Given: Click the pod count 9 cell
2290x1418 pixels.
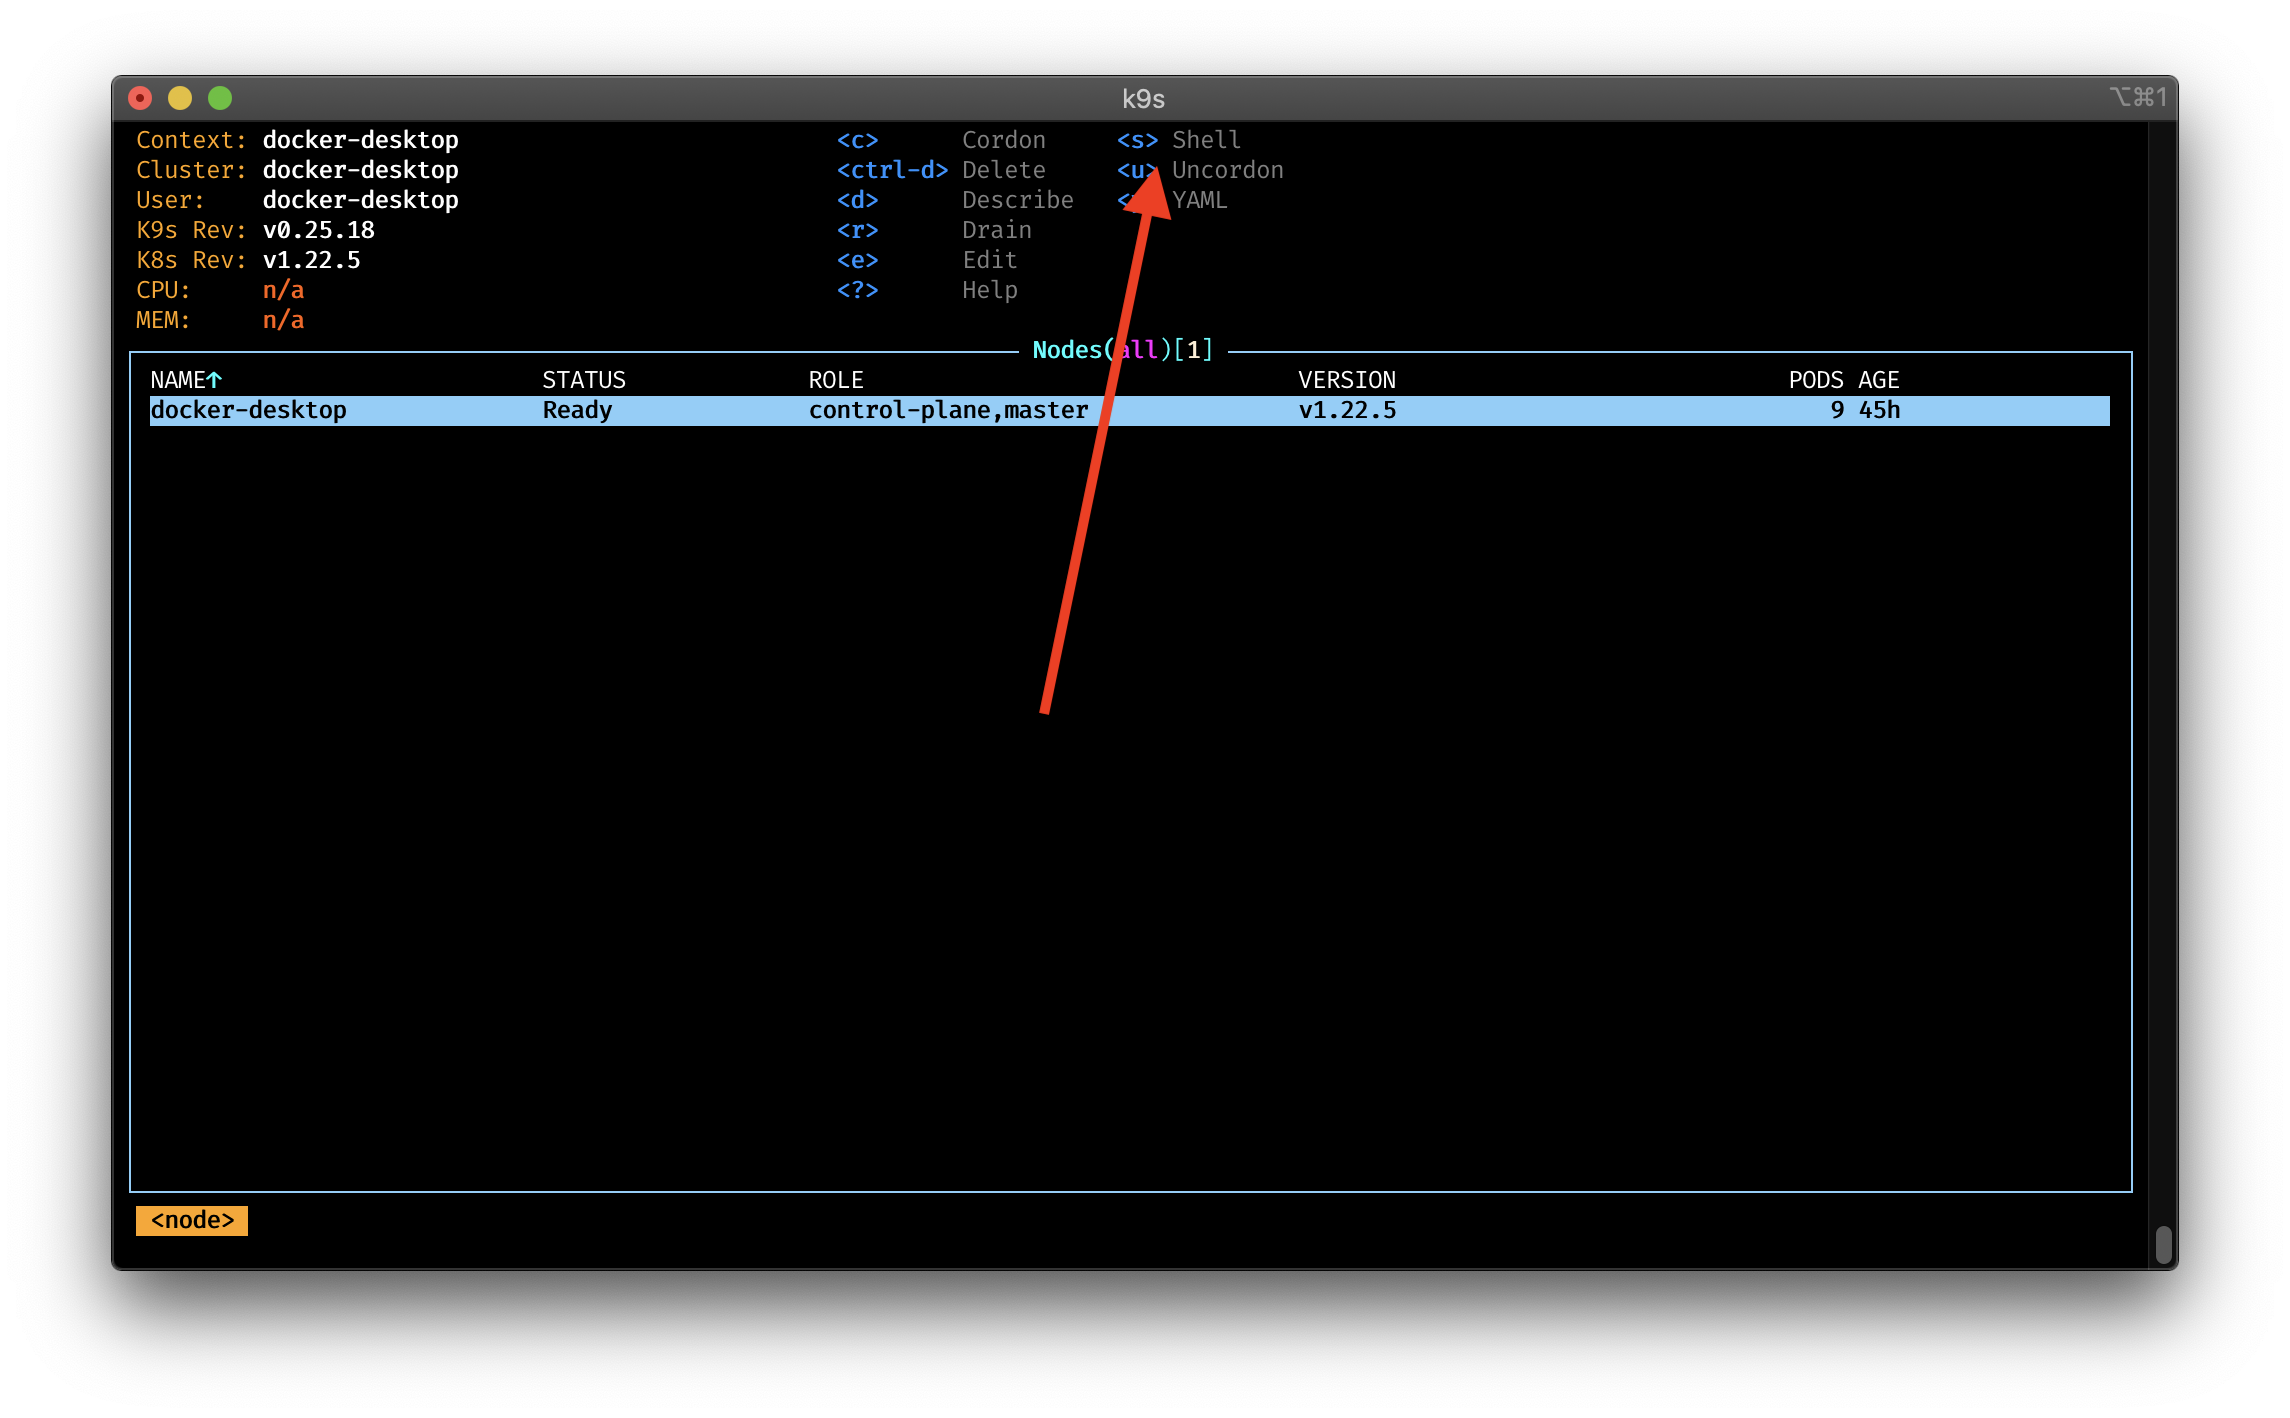Looking at the screenshot, I should pyautogui.click(x=1837, y=410).
